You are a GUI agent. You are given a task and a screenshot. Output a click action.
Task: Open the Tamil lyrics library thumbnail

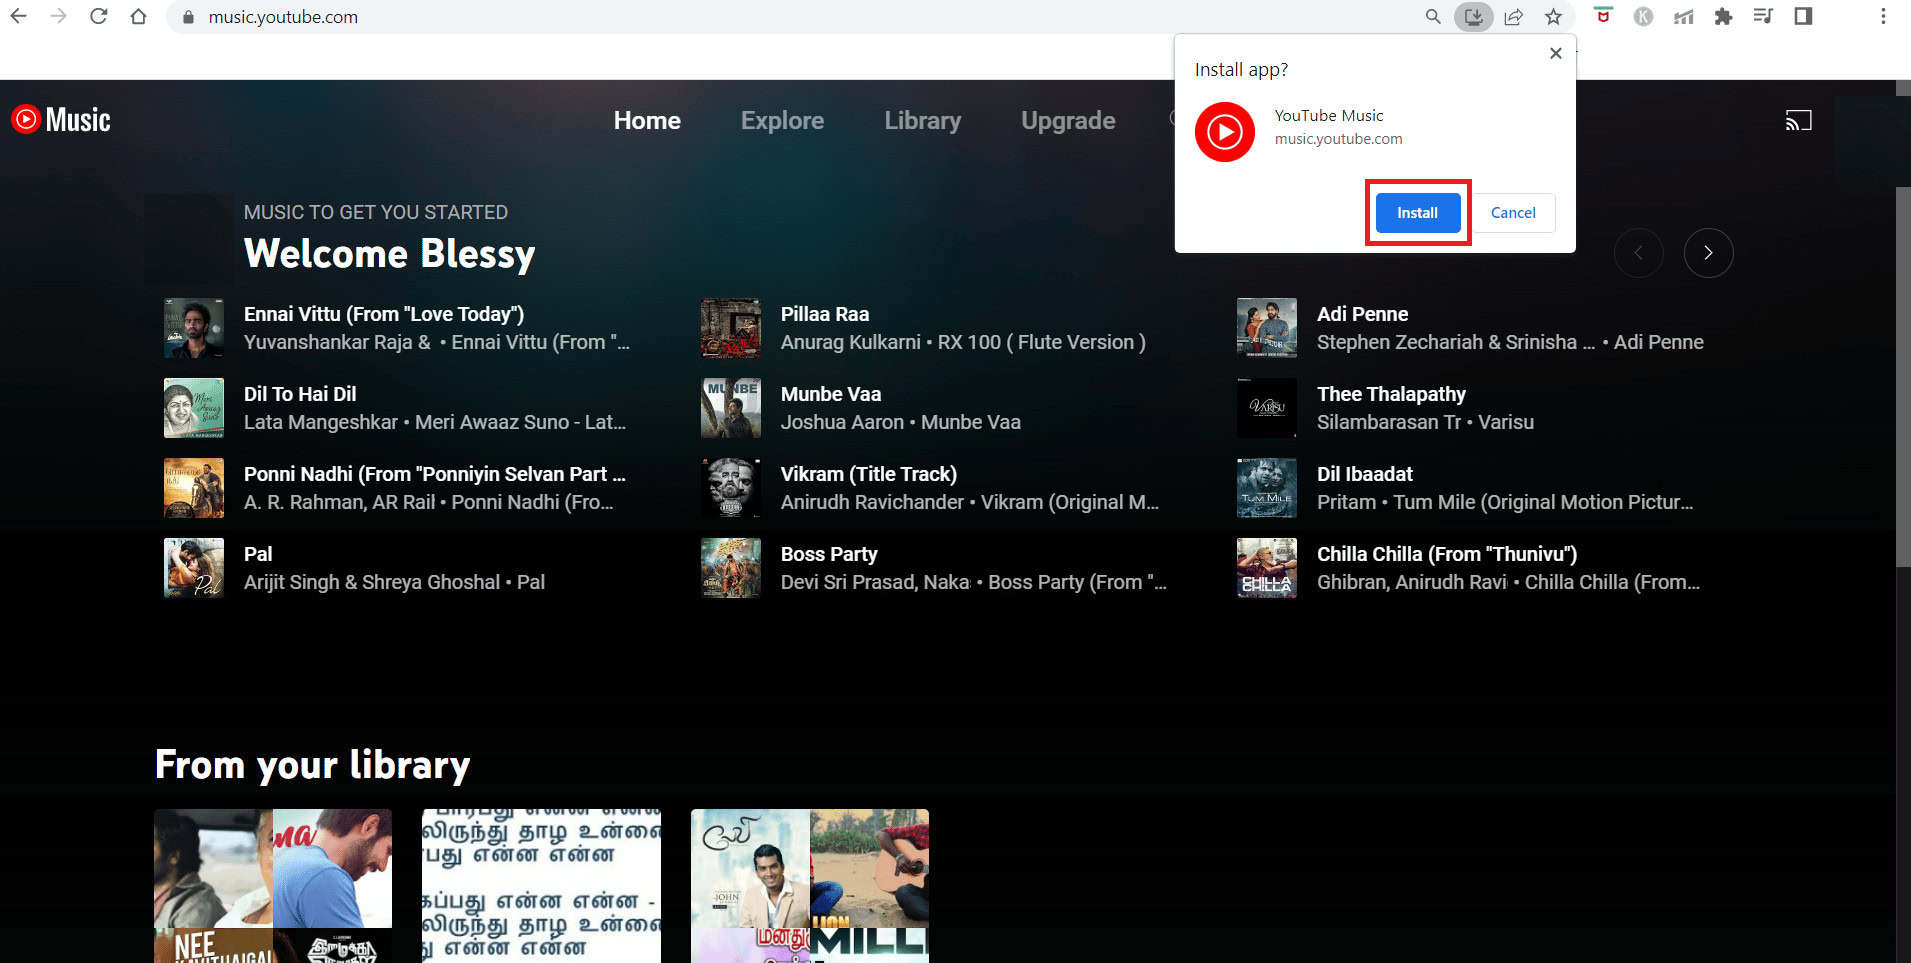pyautogui.click(x=541, y=886)
